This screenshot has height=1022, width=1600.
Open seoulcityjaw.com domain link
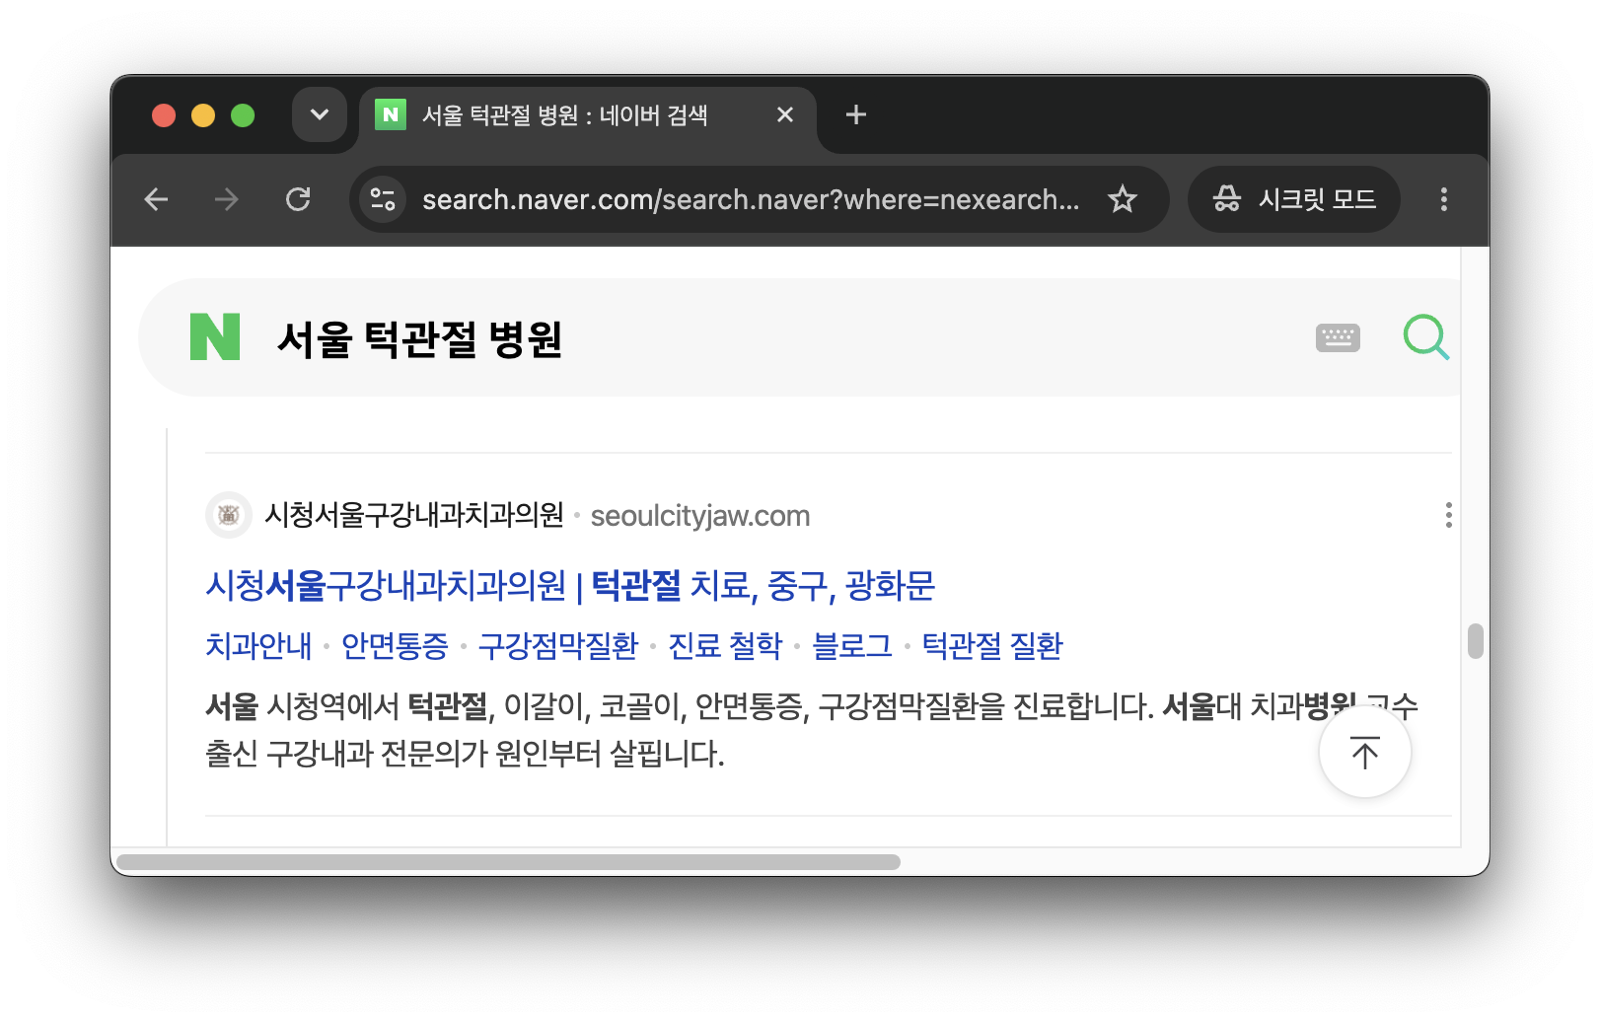click(x=700, y=516)
